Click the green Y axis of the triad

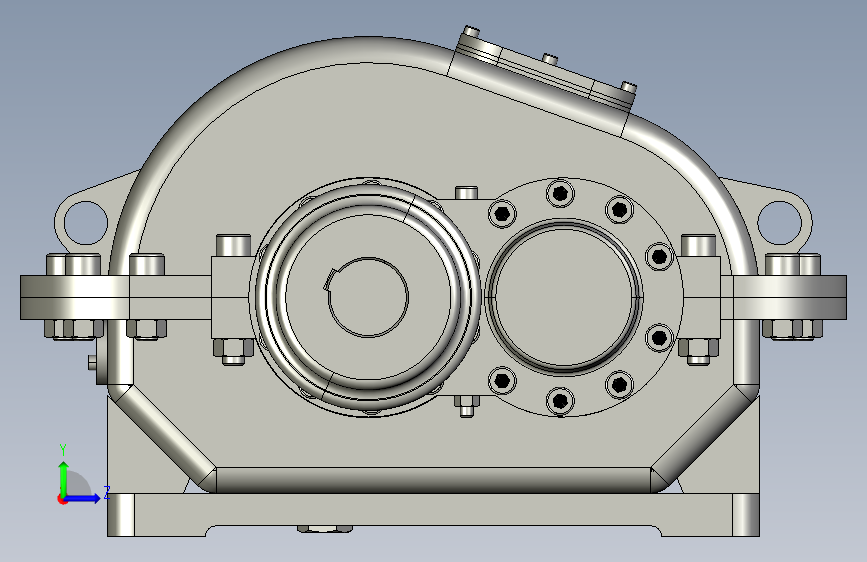[64, 478]
